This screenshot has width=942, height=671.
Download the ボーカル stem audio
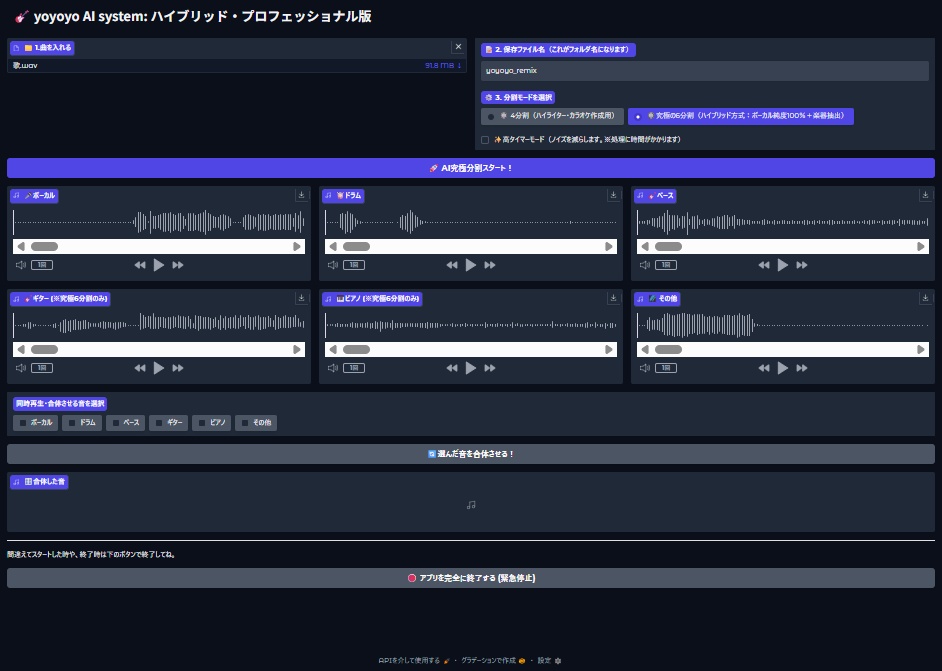[301, 196]
